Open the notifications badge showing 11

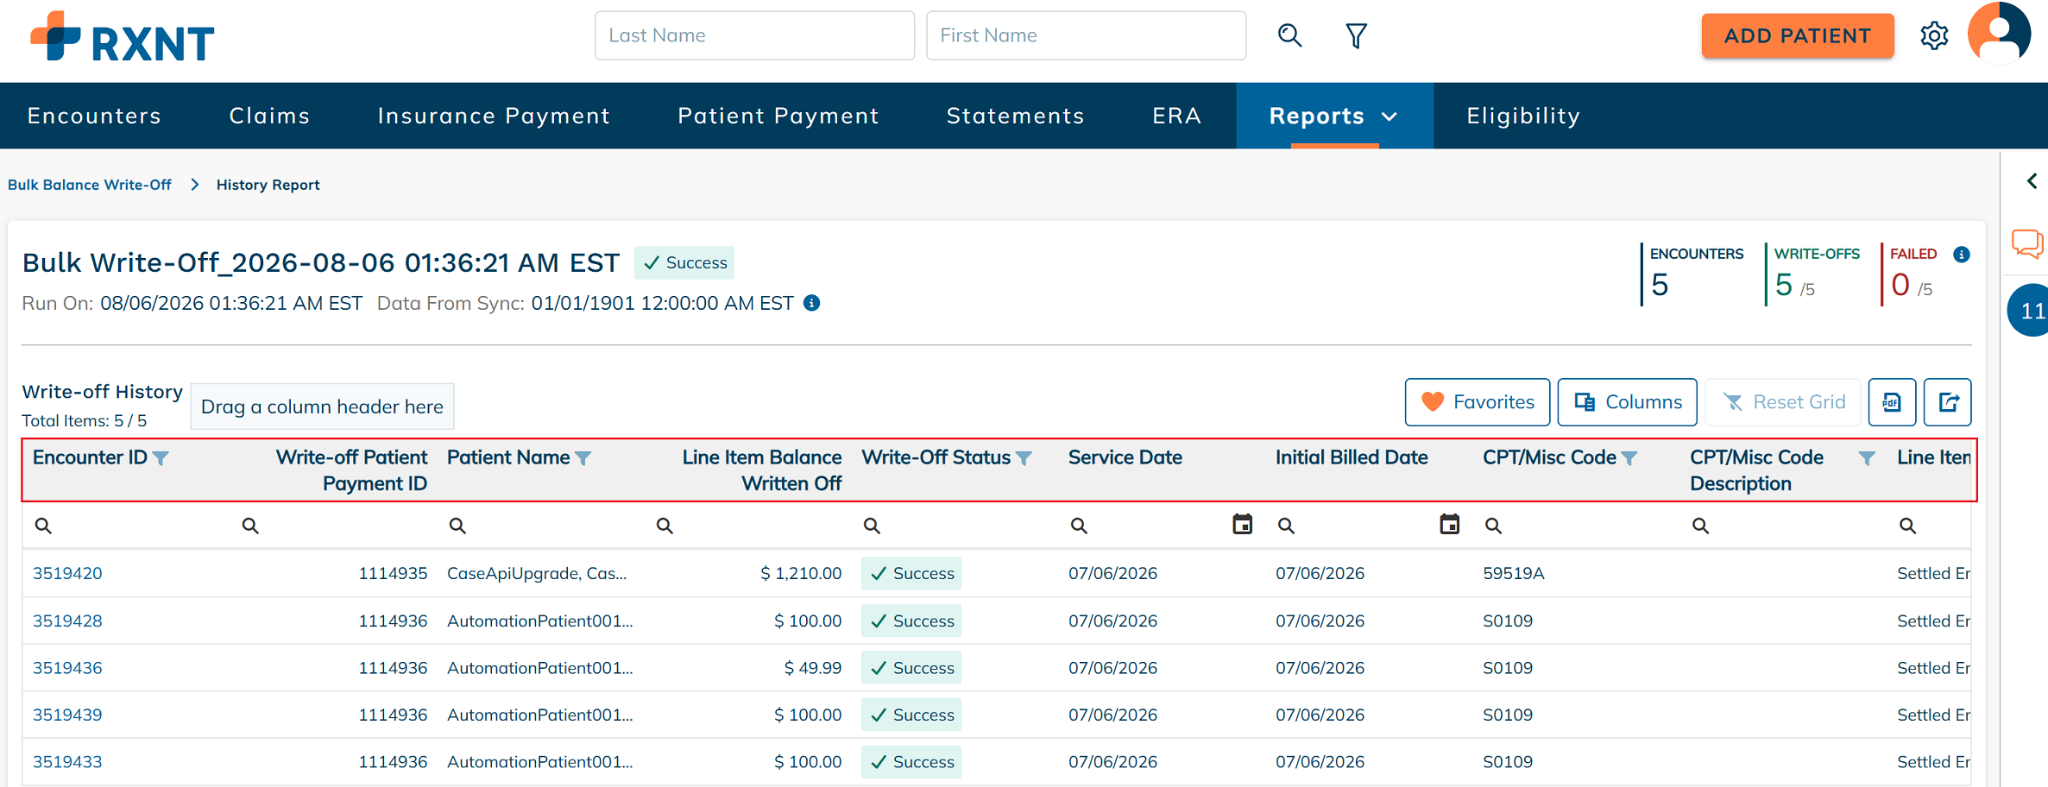(x=2029, y=310)
